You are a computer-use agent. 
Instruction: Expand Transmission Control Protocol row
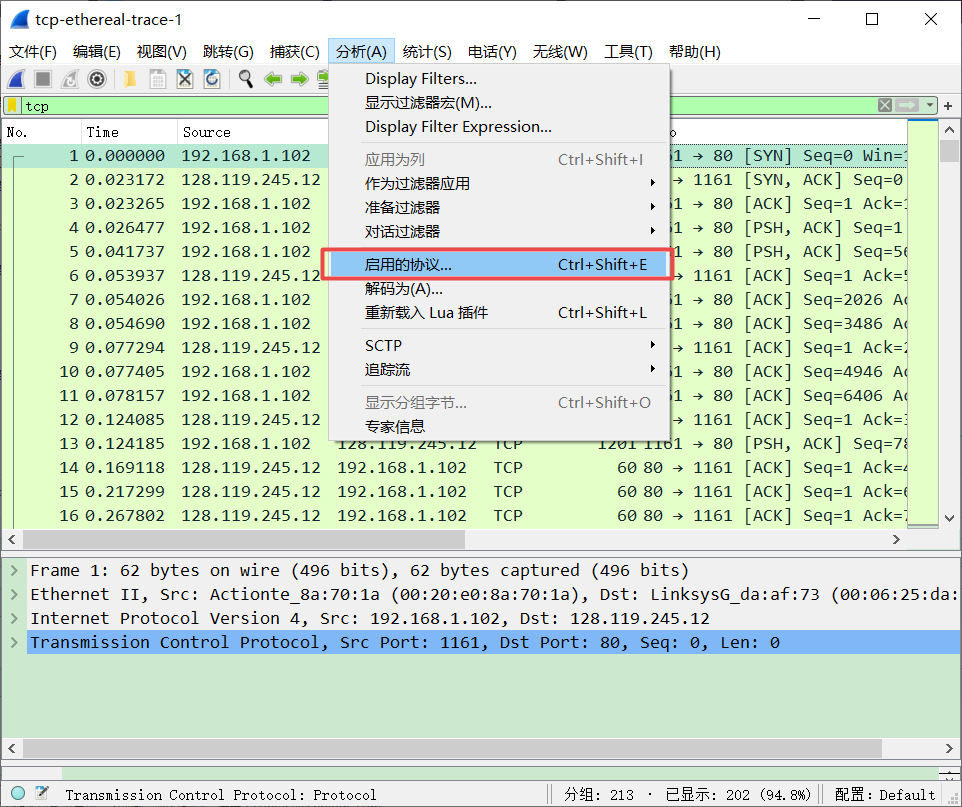[14, 643]
